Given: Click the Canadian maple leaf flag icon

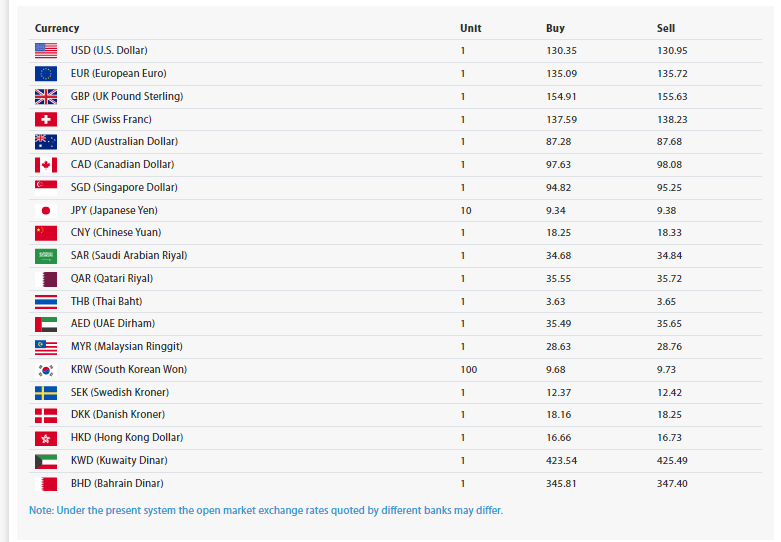Looking at the screenshot, I should tap(46, 164).
